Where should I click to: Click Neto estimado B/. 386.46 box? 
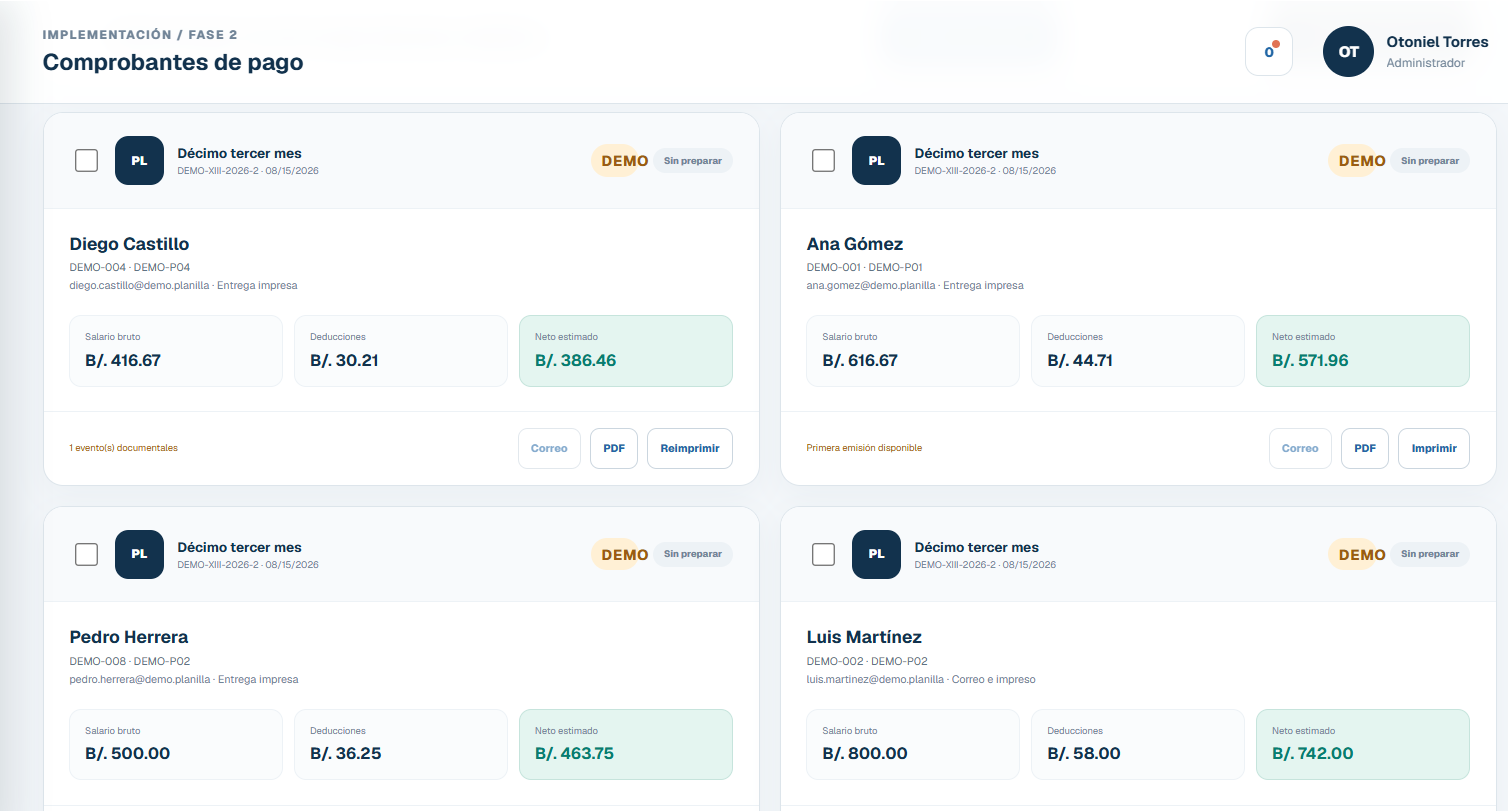(626, 351)
